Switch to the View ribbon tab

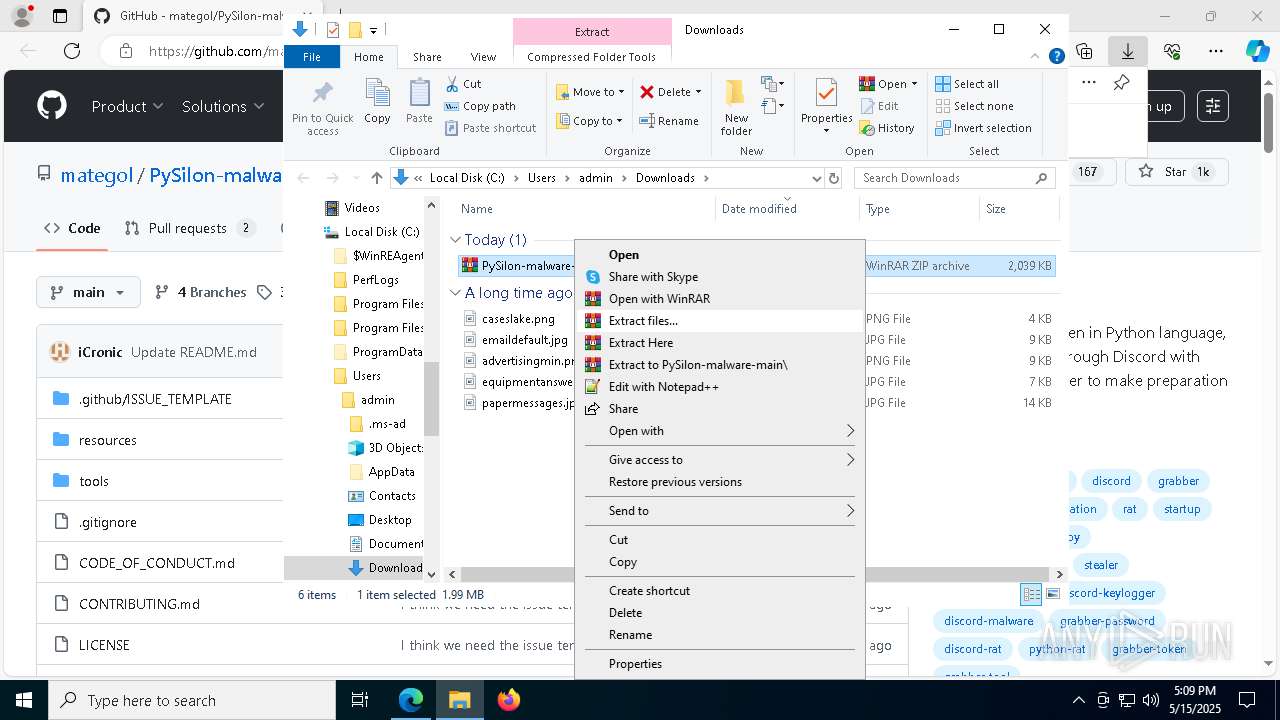click(483, 57)
